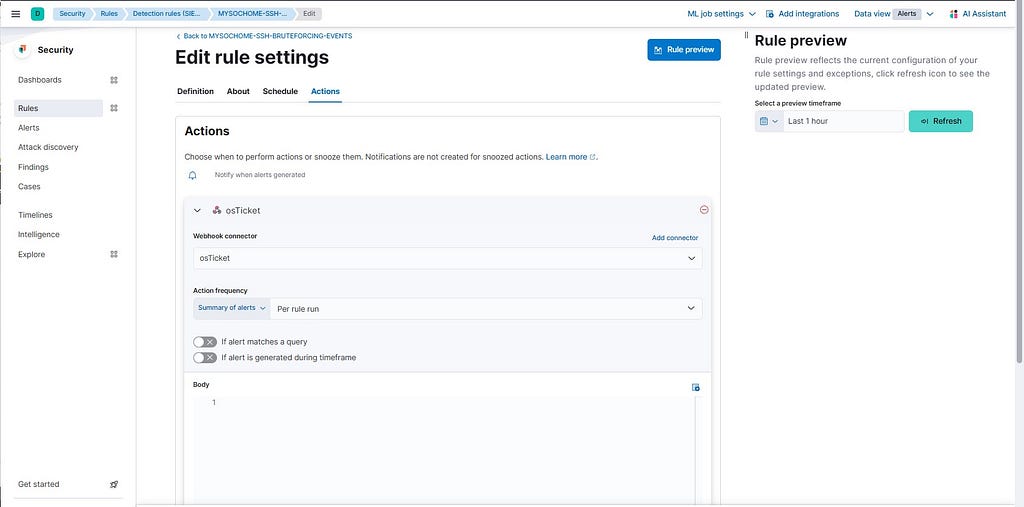
Task: Open Attack discovery in the sidebar
Action: click(48, 148)
